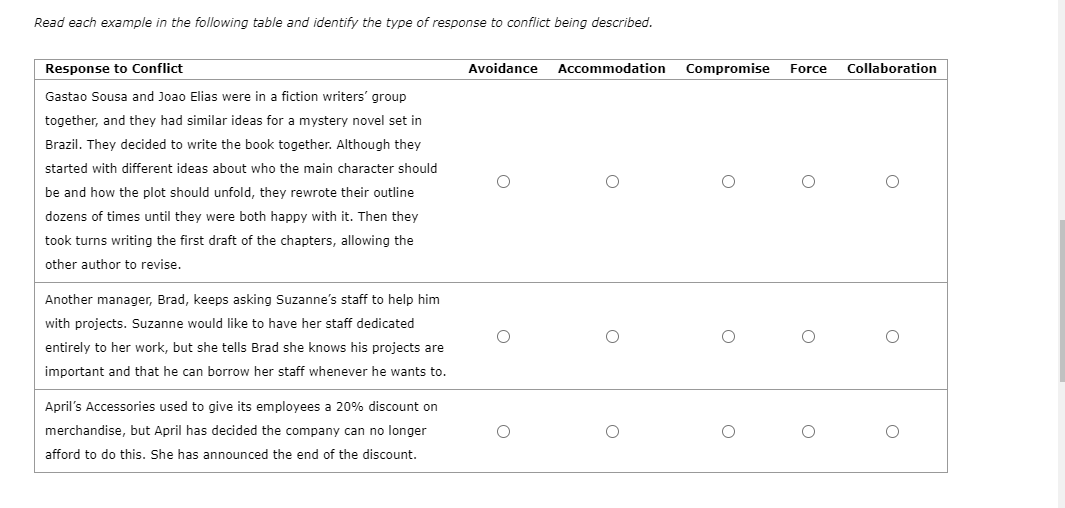Select Compromise for the April's Accessories example
Screen dimensions: 1065x508
coord(728,432)
